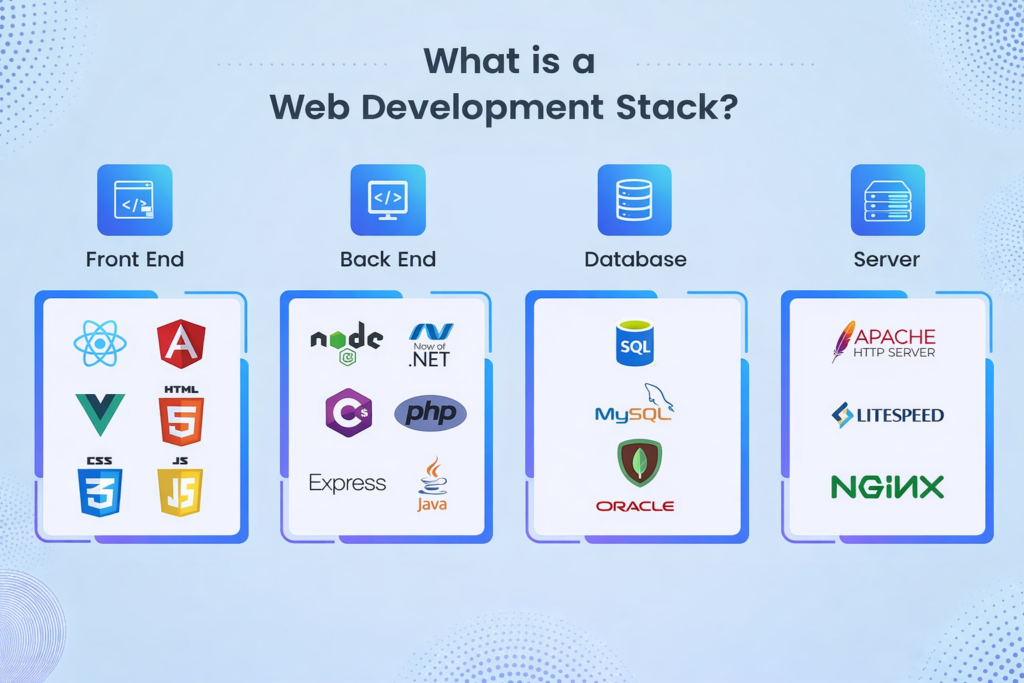Click the purple C# hexagon icon

click(x=349, y=413)
